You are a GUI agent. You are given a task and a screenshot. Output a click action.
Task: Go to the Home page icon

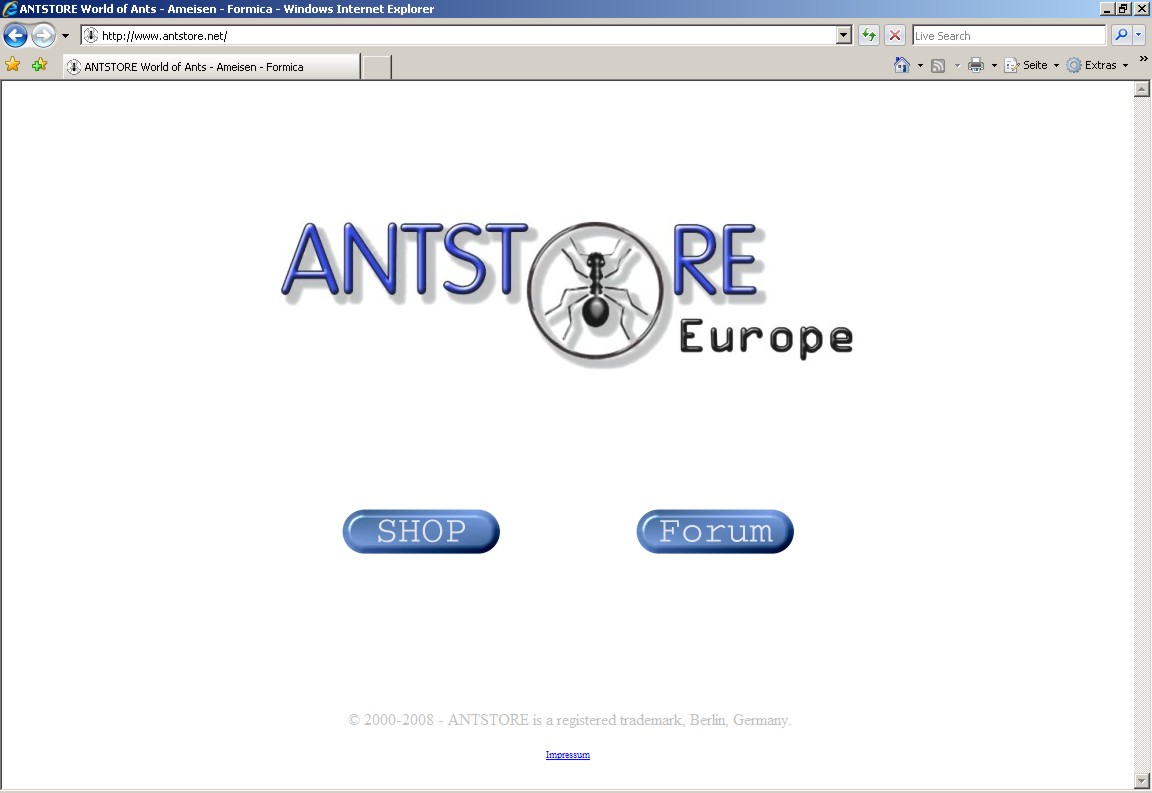(902, 65)
